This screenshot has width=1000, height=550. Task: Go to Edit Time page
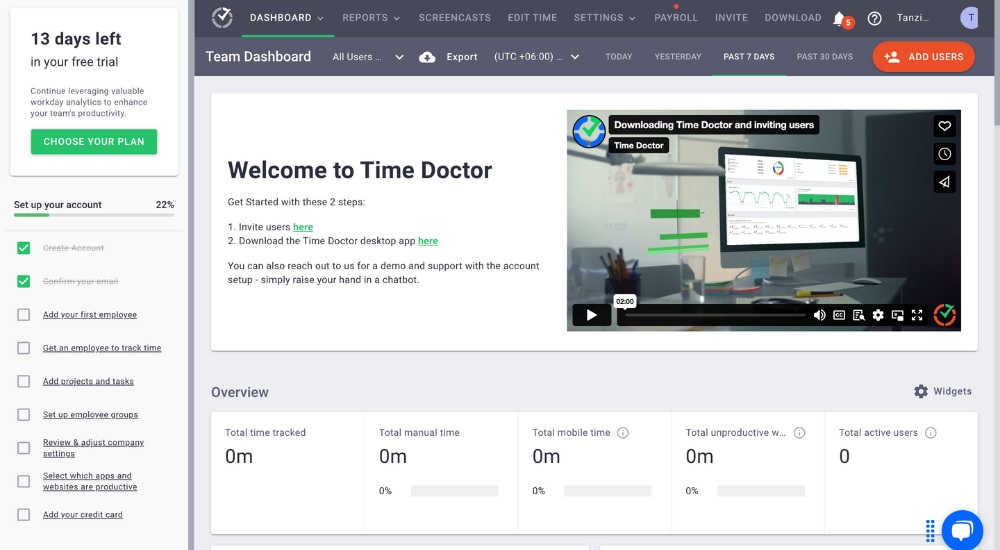click(532, 18)
